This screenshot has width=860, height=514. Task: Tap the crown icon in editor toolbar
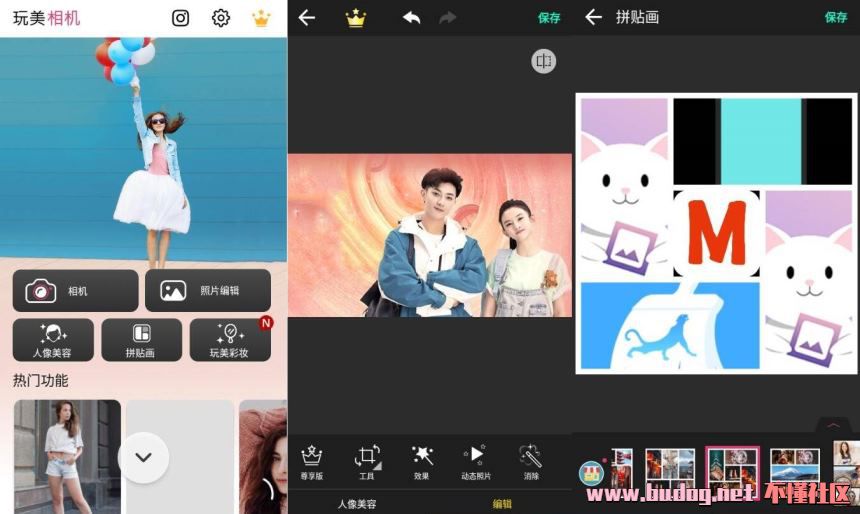point(355,18)
